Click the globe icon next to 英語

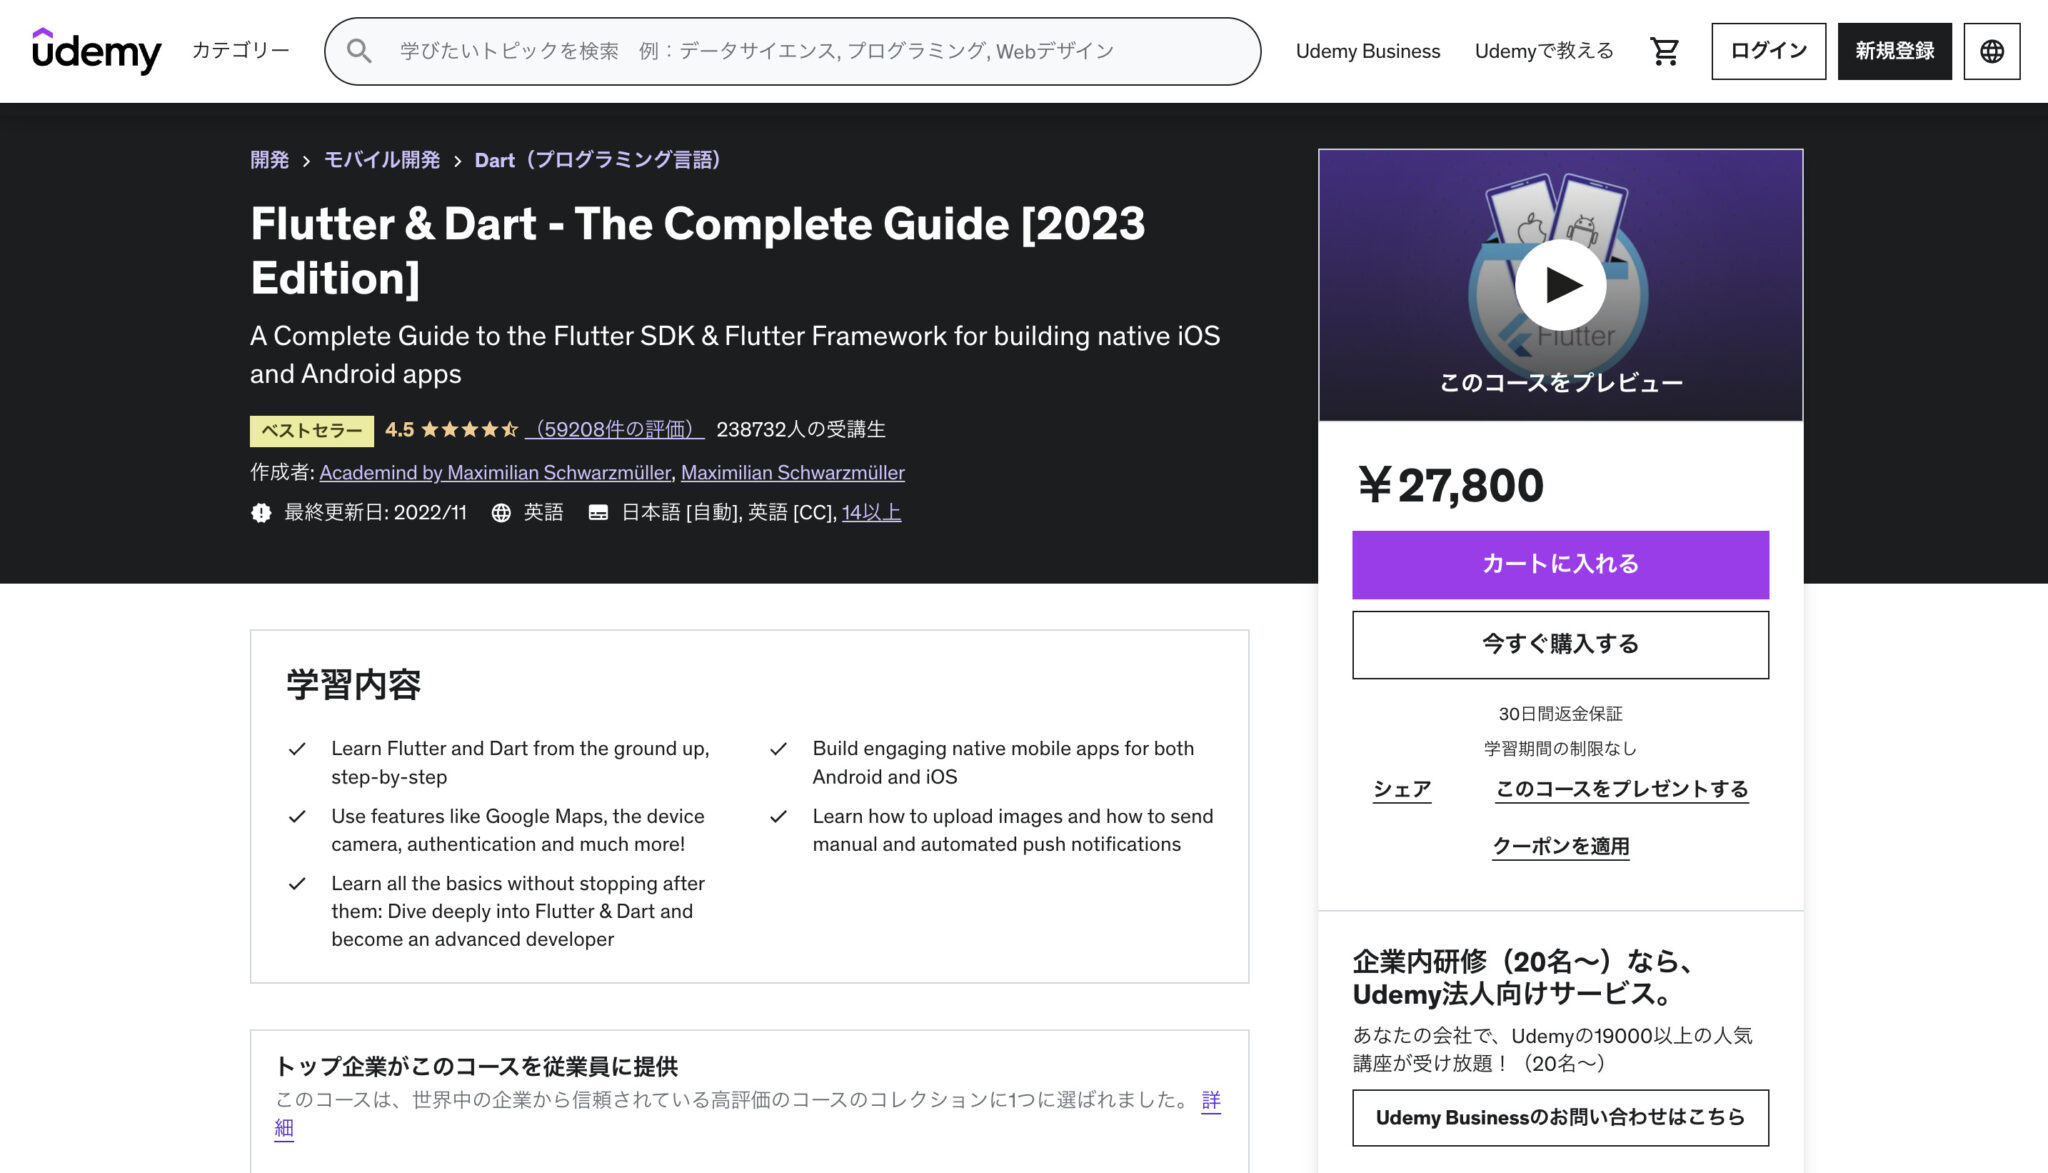tap(499, 512)
